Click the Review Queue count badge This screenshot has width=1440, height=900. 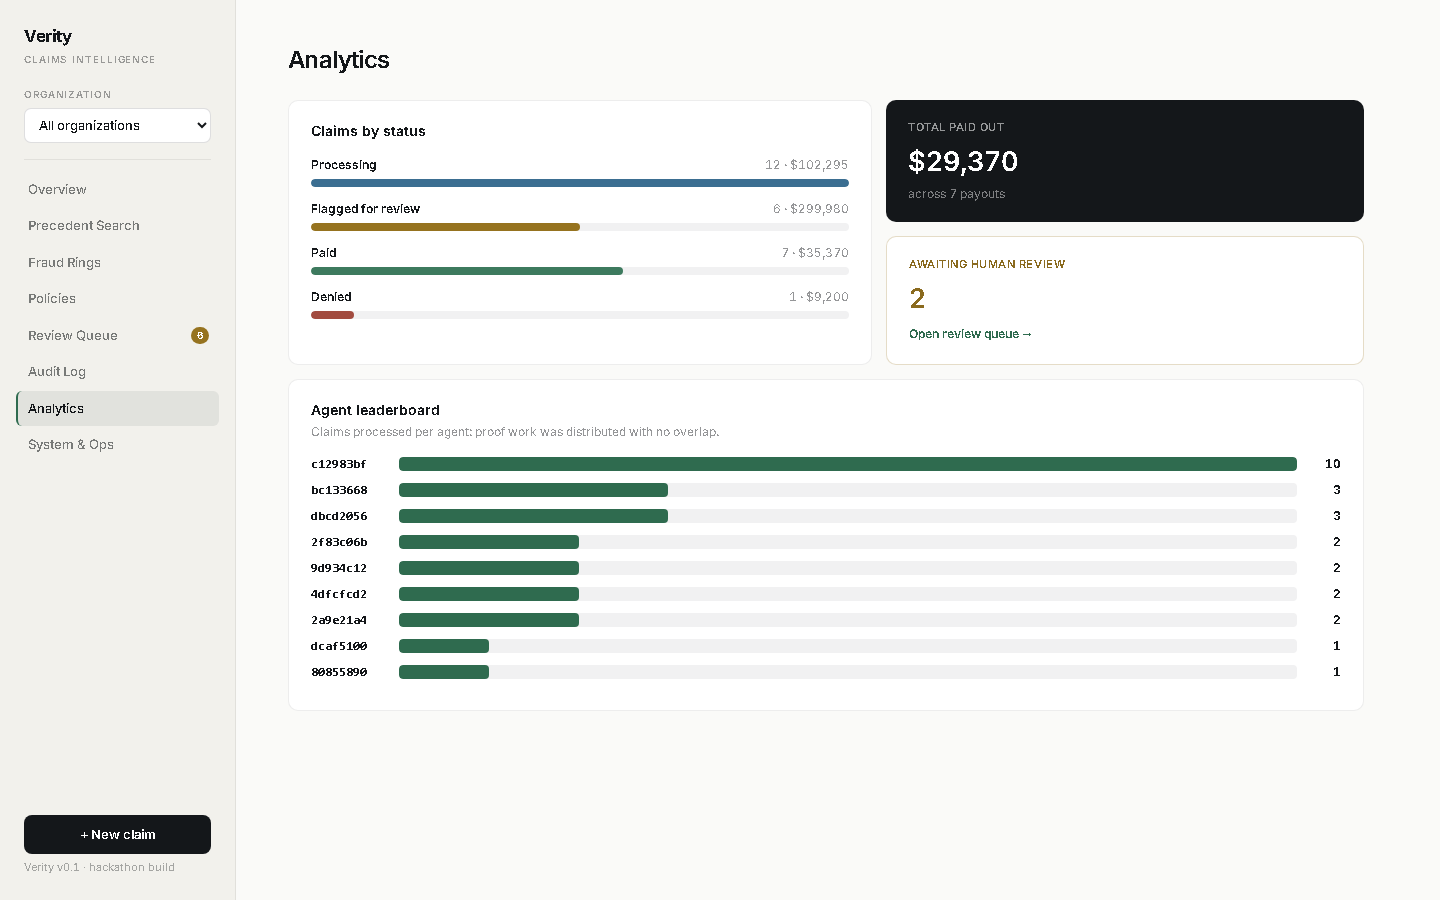(200, 335)
